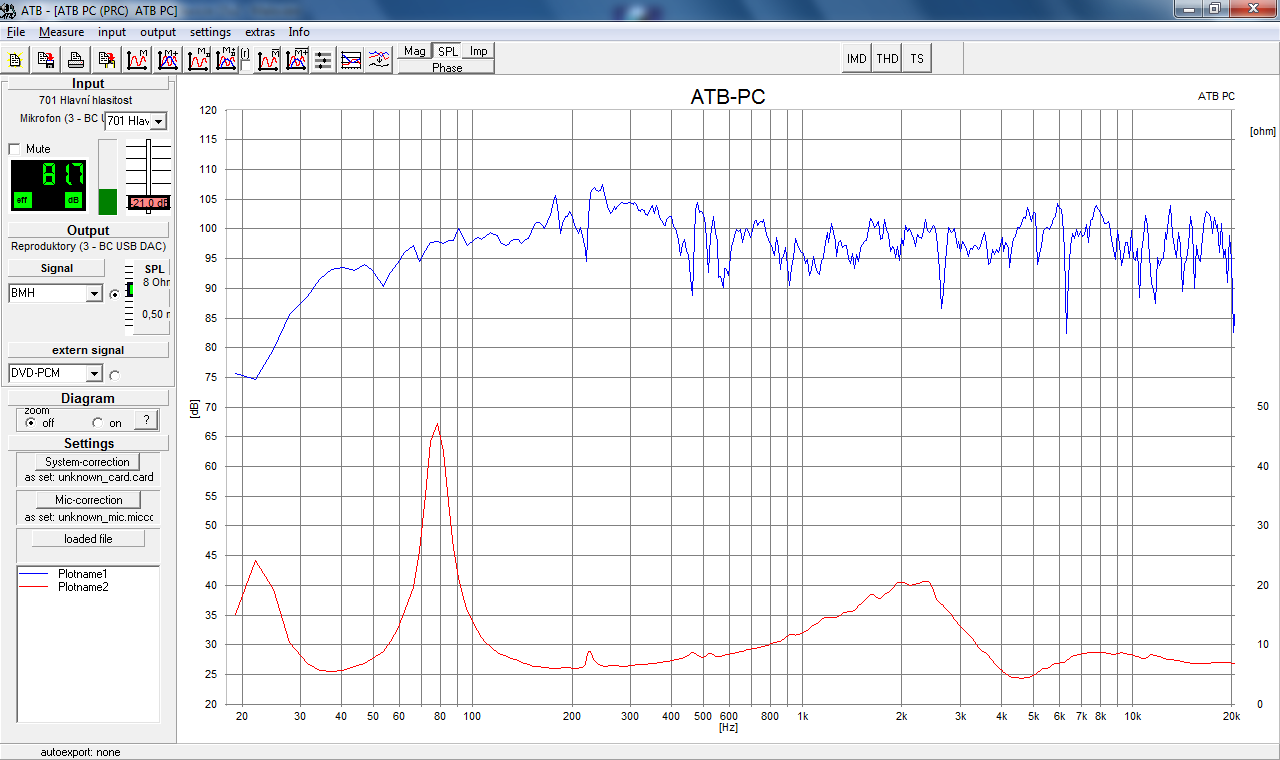This screenshot has width=1280, height=760.
Task: Select Plotname2 in the plot list
Action: point(83,586)
